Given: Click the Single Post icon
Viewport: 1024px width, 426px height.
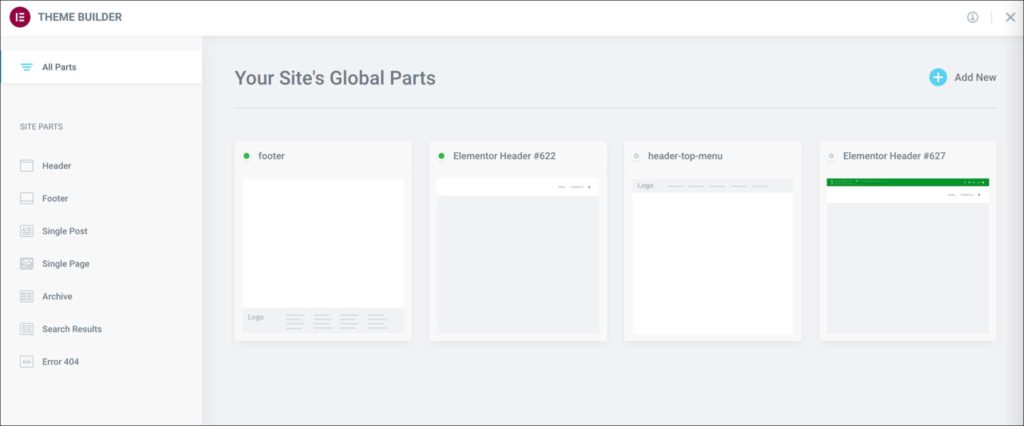Looking at the screenshot, I should coord(27,231).
